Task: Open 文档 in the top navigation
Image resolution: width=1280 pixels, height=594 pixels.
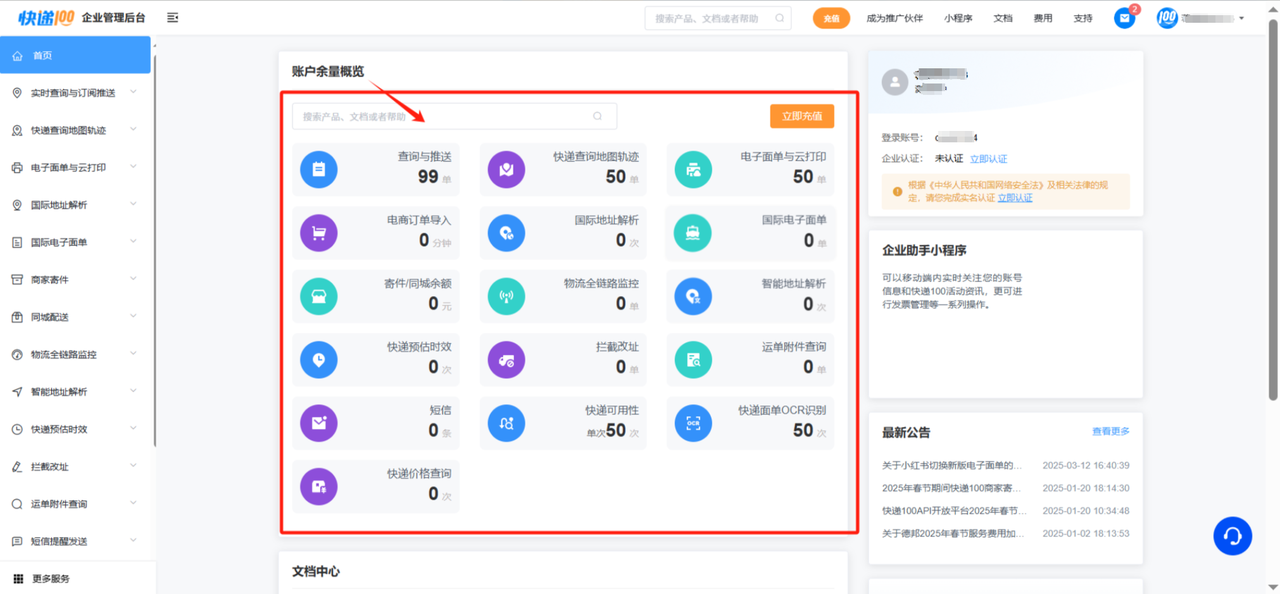Action: pyautogui.click(x=1003, y=18)
